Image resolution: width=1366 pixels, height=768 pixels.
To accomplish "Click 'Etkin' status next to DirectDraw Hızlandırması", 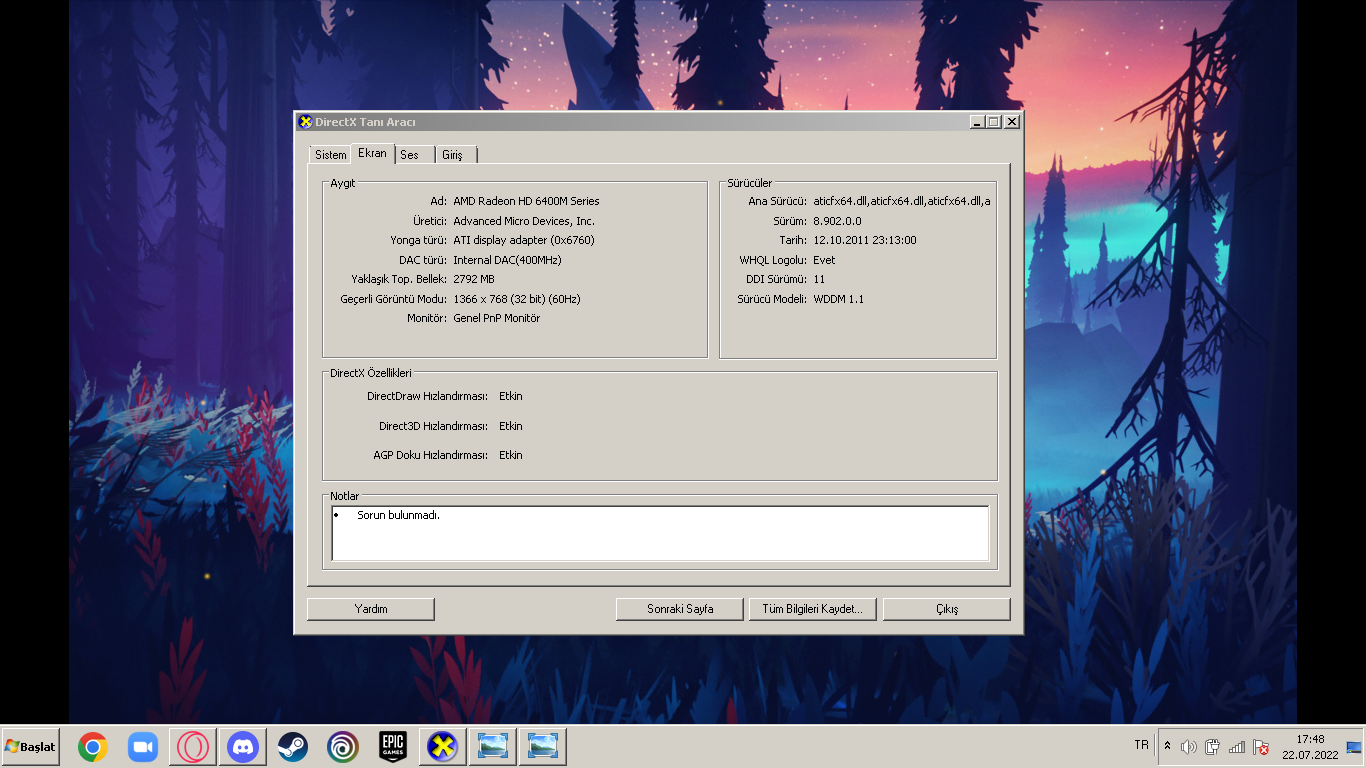I will tap(511, 396).
